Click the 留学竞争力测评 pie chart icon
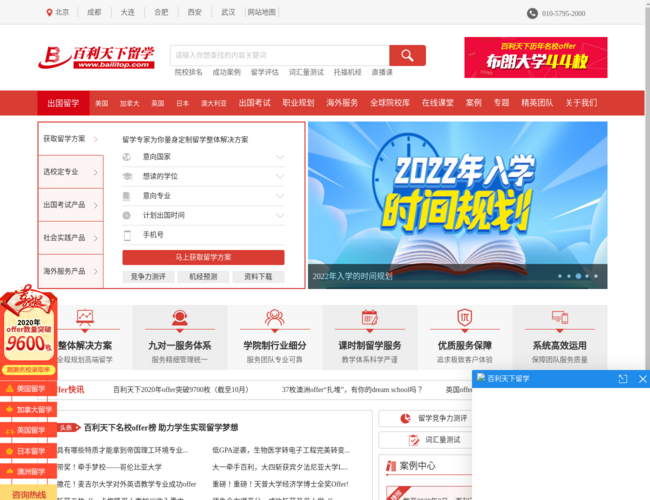The height and width of the screenshot is (500, 650). (x=405, y=418)
